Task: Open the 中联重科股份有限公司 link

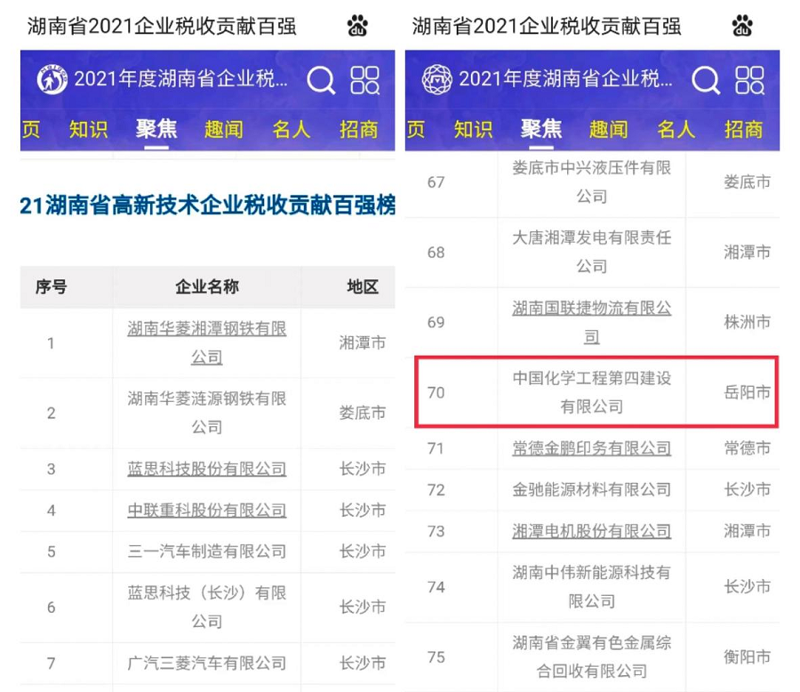Action: pos(206,510)
